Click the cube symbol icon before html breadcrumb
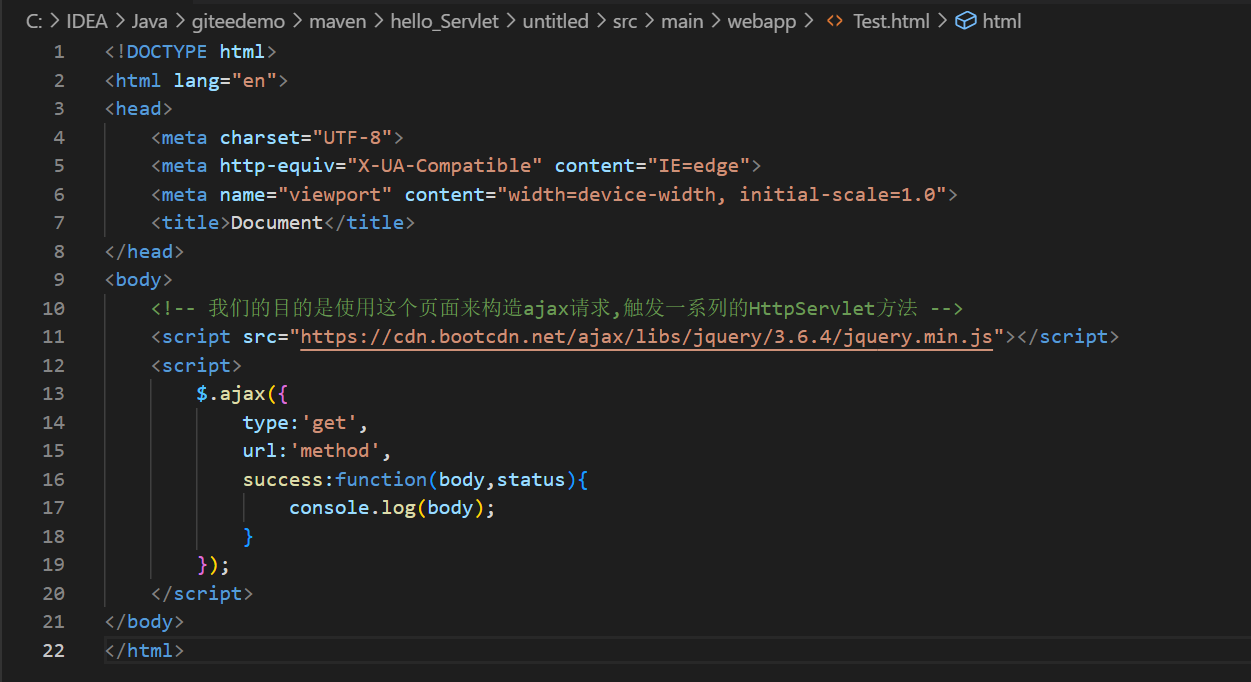 pyautogui.click(x=966, y=21)
